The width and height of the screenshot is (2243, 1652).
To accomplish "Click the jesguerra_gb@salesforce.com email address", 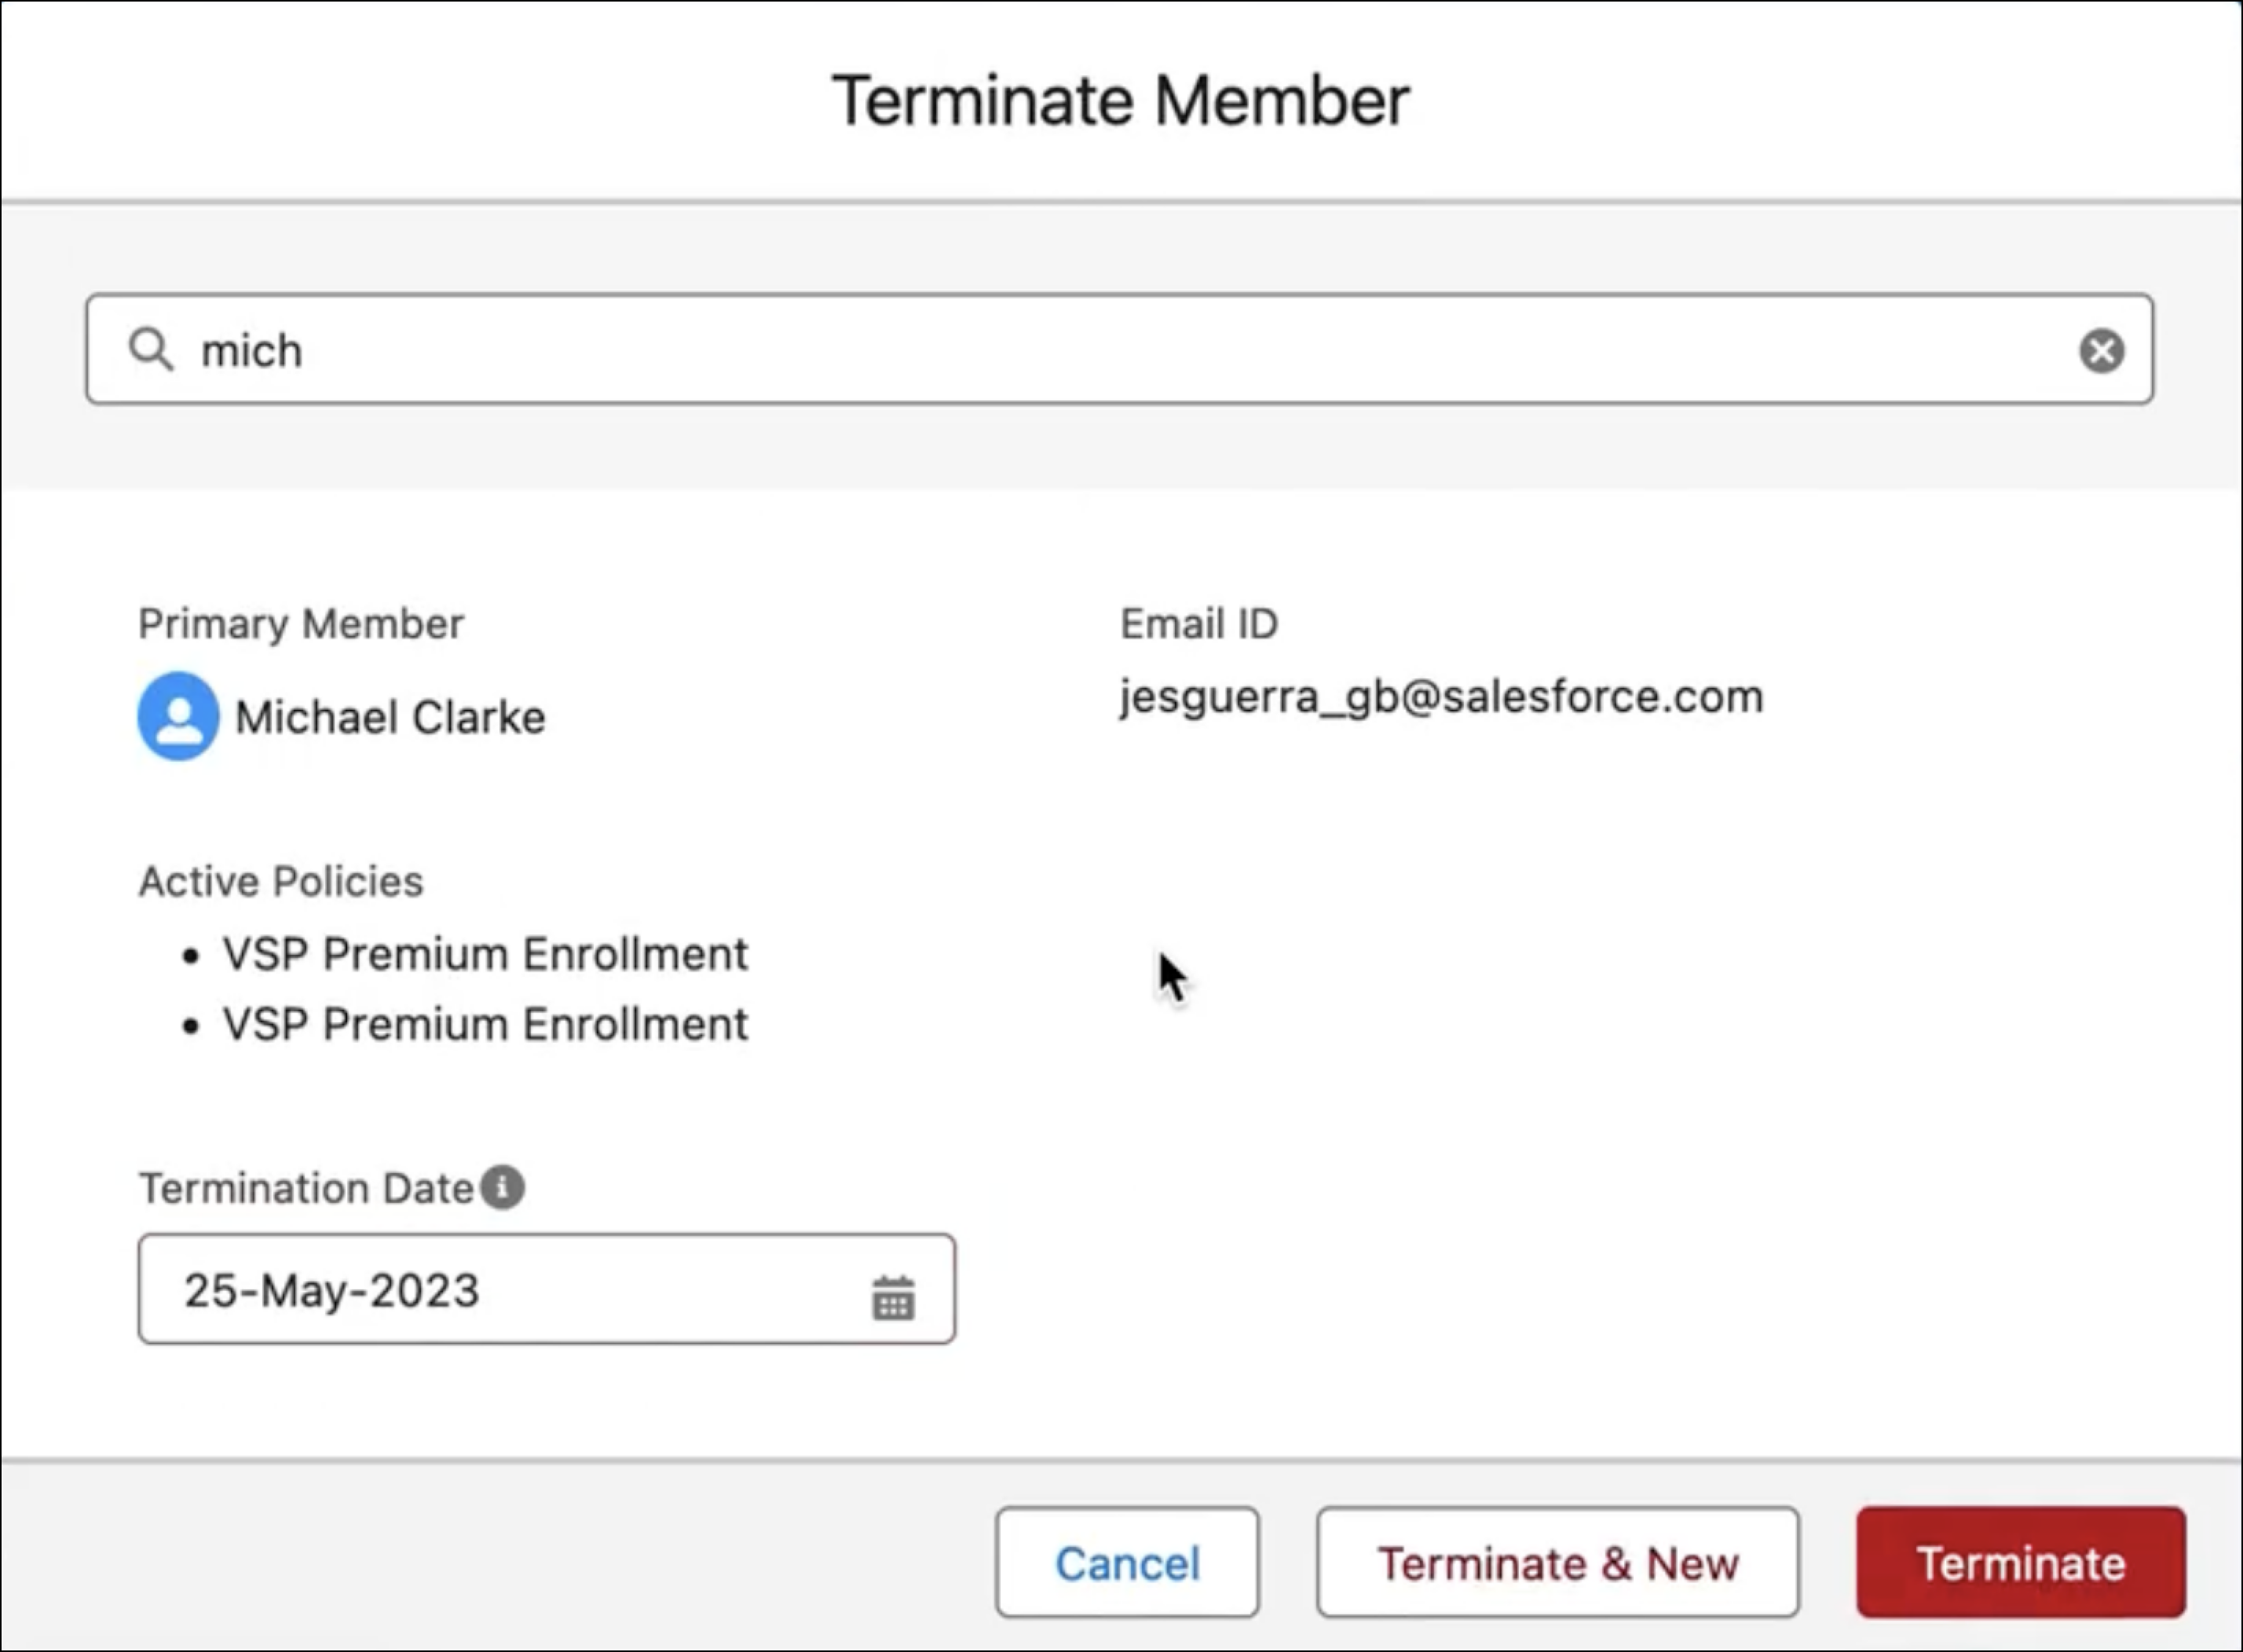I will click(x=1441, y=697).
